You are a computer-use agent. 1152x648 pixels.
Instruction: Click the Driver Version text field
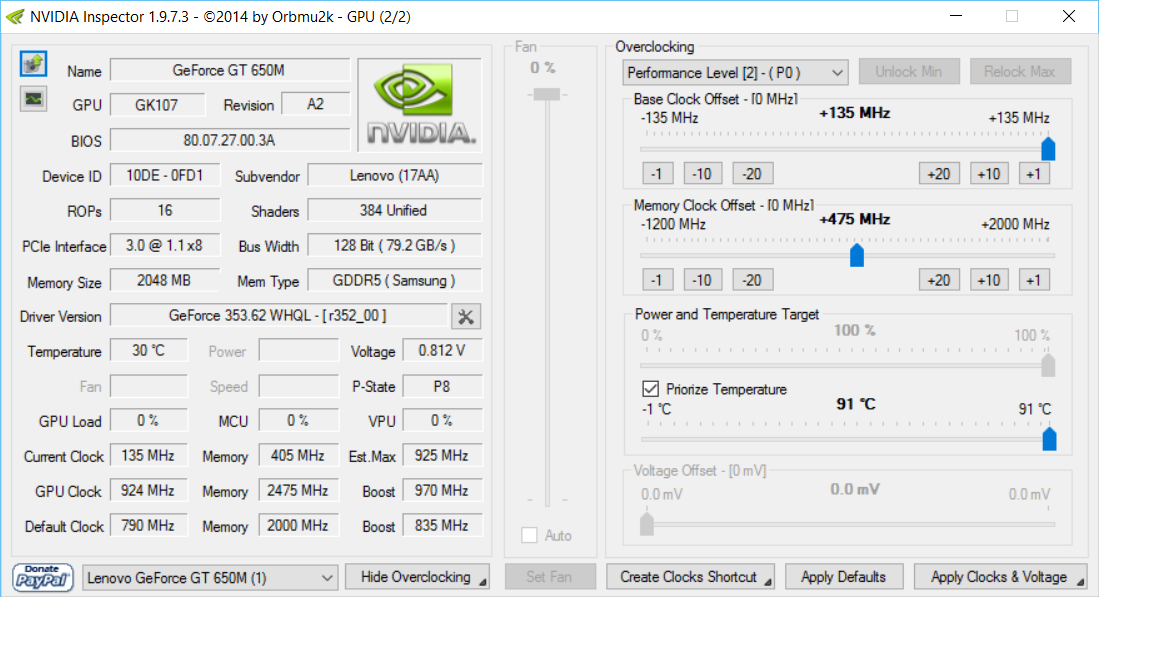(x=278, y=316)
